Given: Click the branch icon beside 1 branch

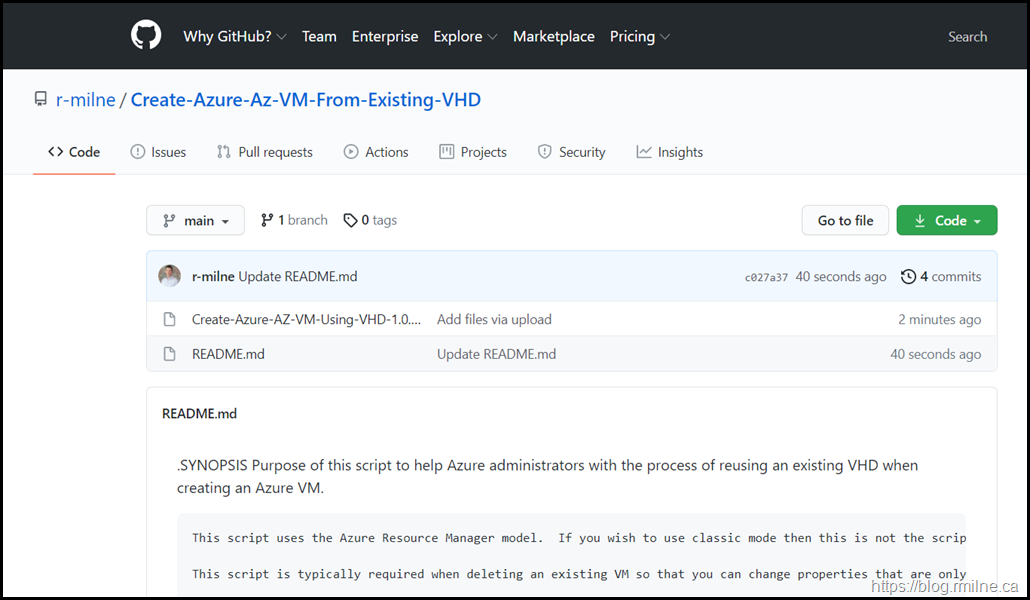Looking at the screenshot, I should click(x=267, y=220).
